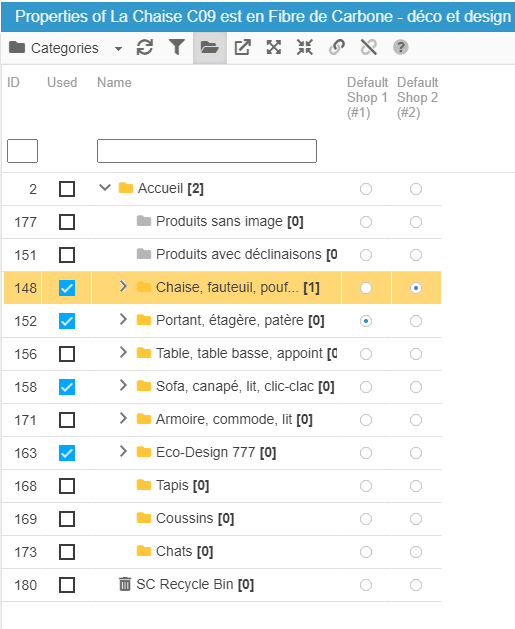
Task: Set Sofa, canapé as Default Shop 1
Action: pos(365,387)
